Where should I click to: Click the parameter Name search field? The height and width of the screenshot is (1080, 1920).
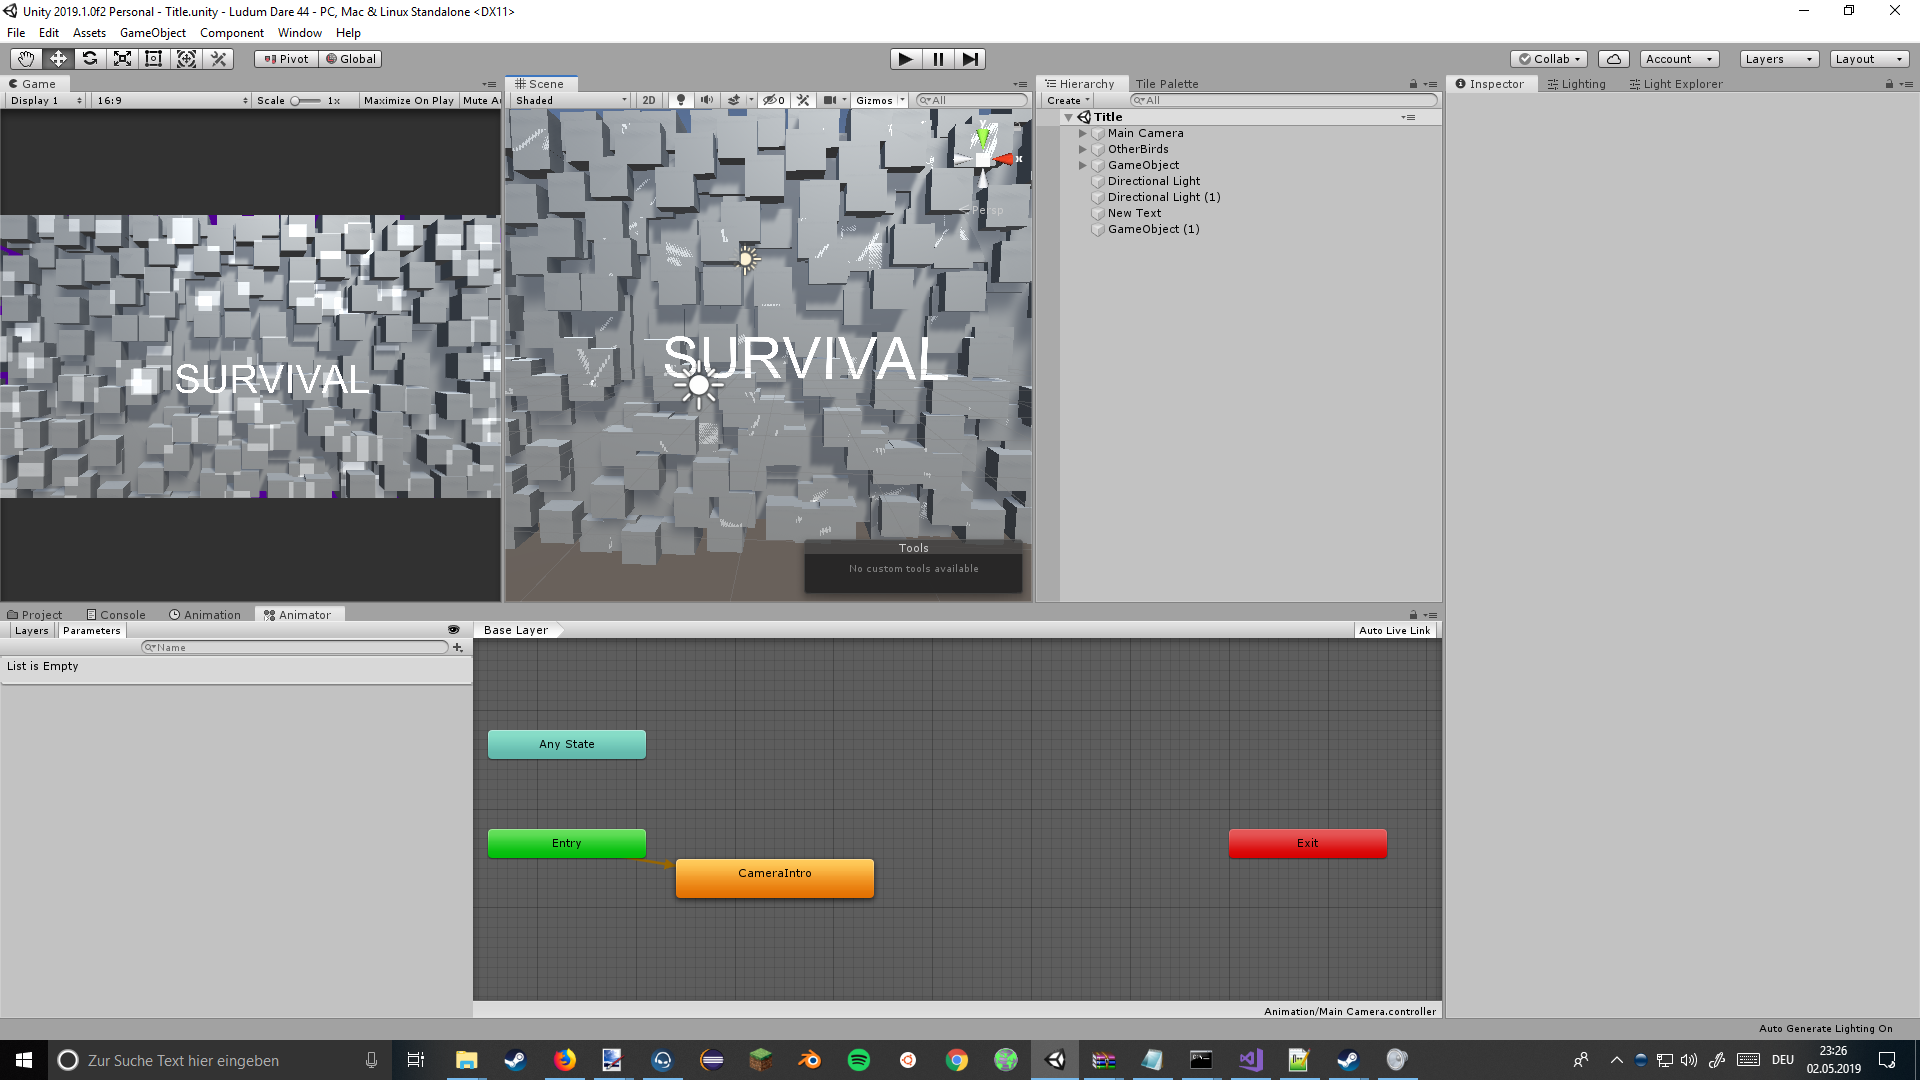295,647
